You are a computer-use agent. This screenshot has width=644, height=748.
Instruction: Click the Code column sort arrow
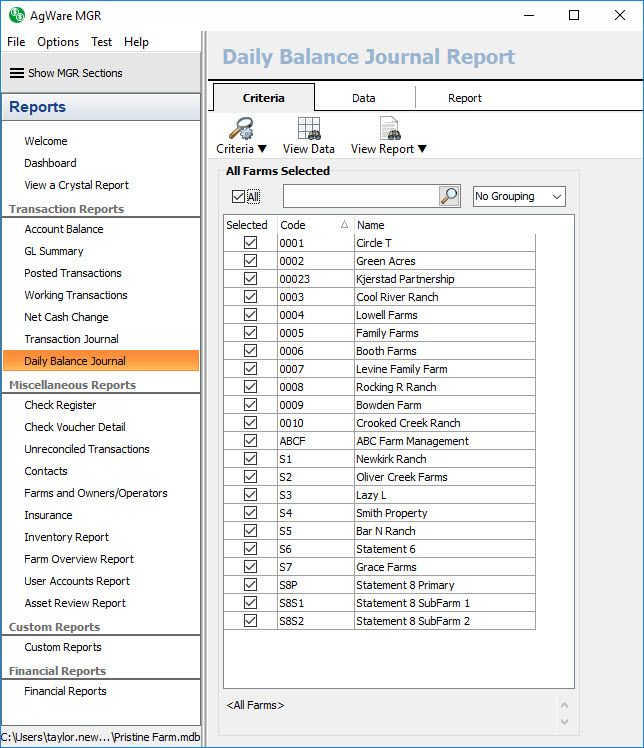click(345, 225)
